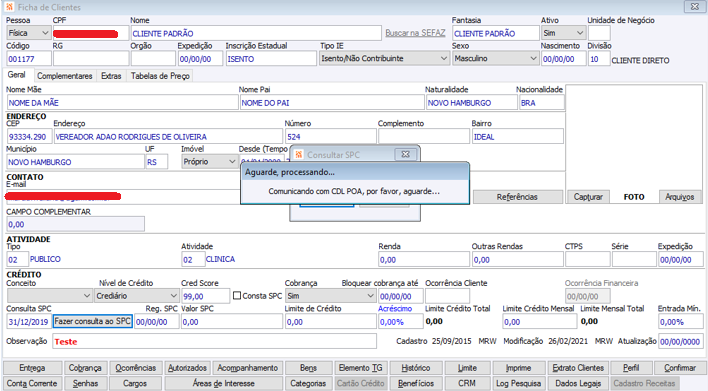The image size is (708, 391).
Task: Click the Consultar SPC dialog icon
Action: tap(298, 154)
